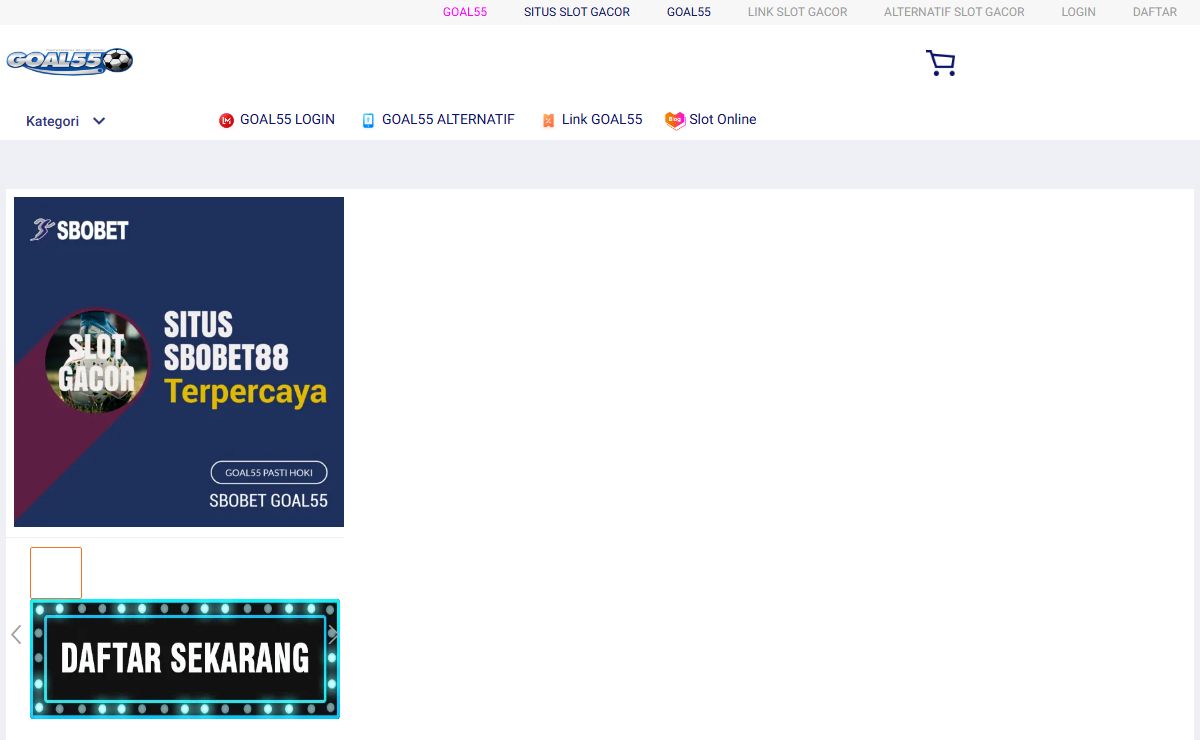Click the heart icon beside Slot Online
The height and width of the screenshot is (740, 1200).
675,120
